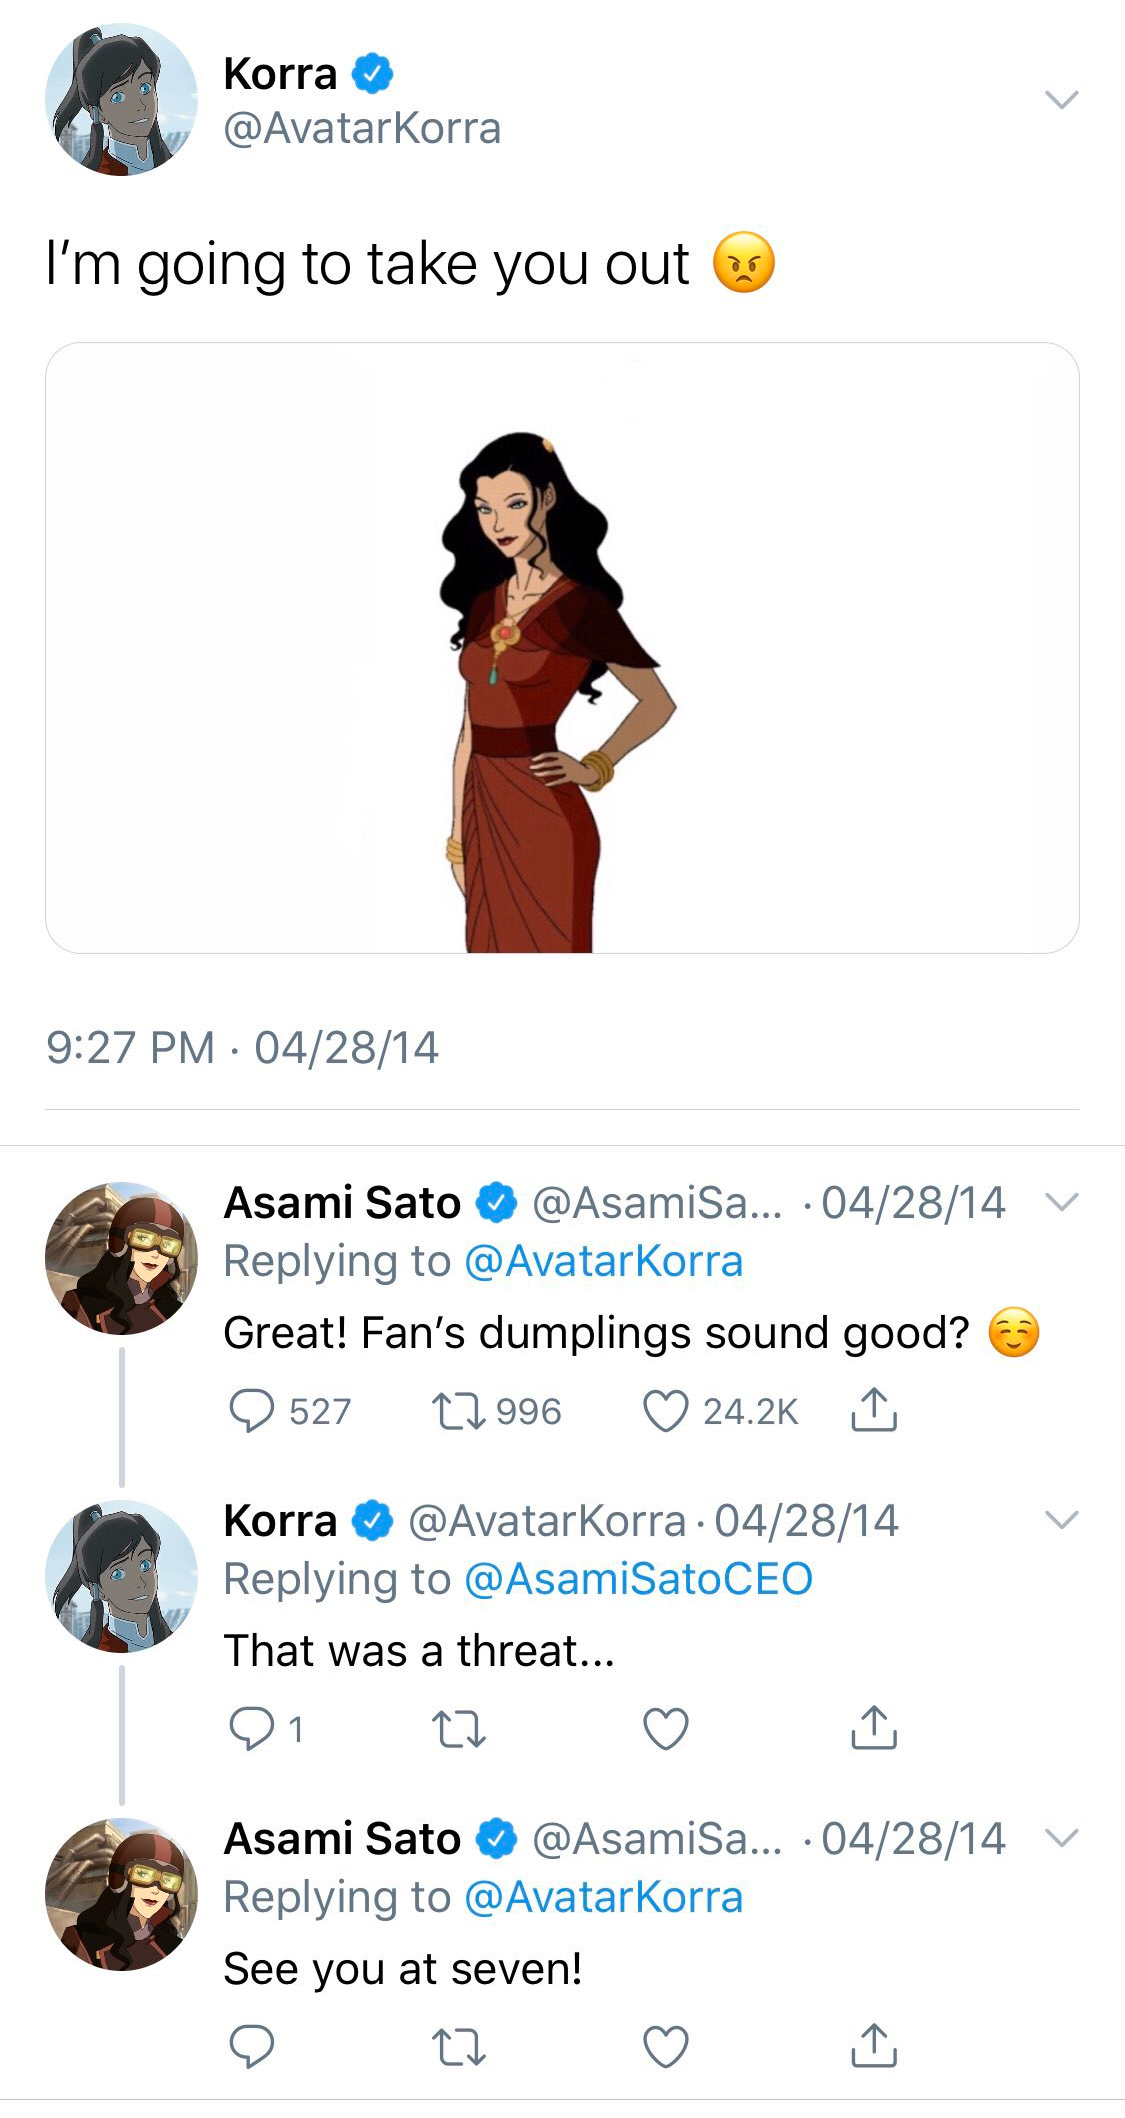Viewport: 1125px width, 2118px height.
Task: Retweet Korra's "That was a threat..." reply
Action: (458, 1729)
